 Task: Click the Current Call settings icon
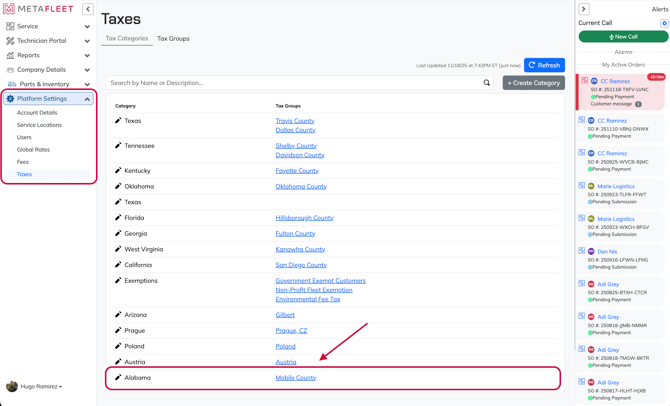(664, 23)
